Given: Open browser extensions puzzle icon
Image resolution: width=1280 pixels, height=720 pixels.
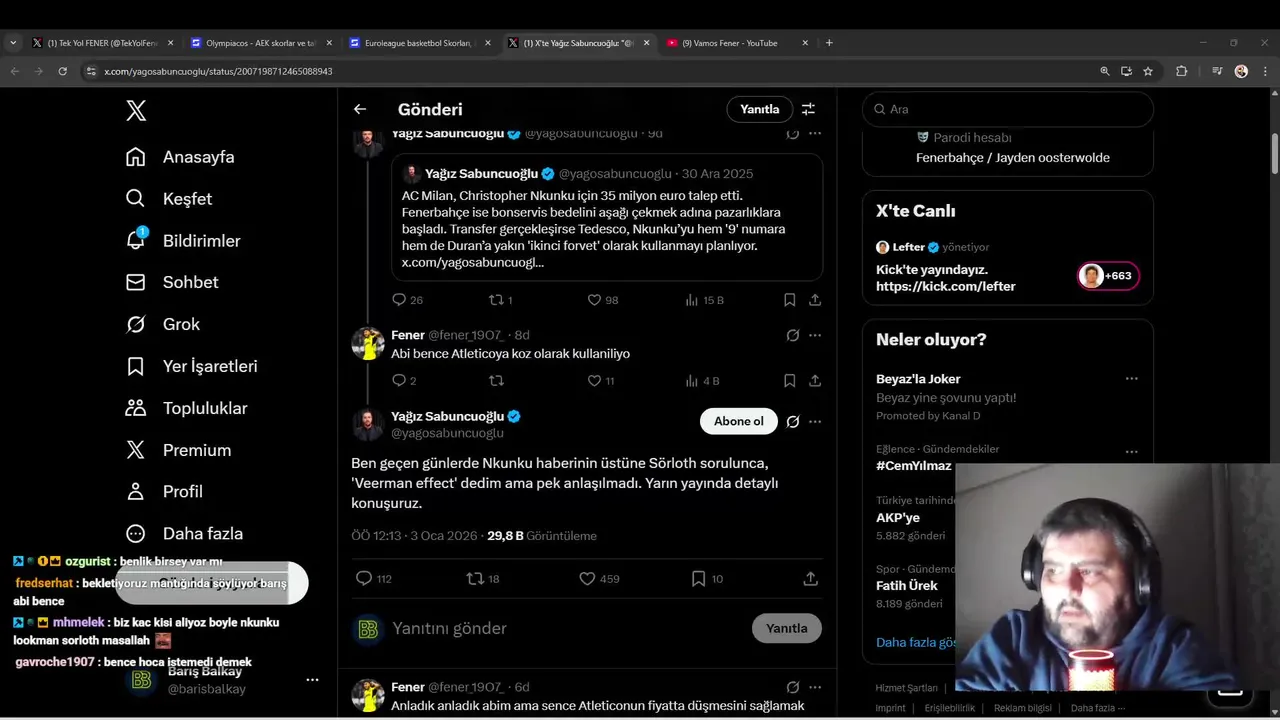Looking at the screenshot, I should point(1181,71).
